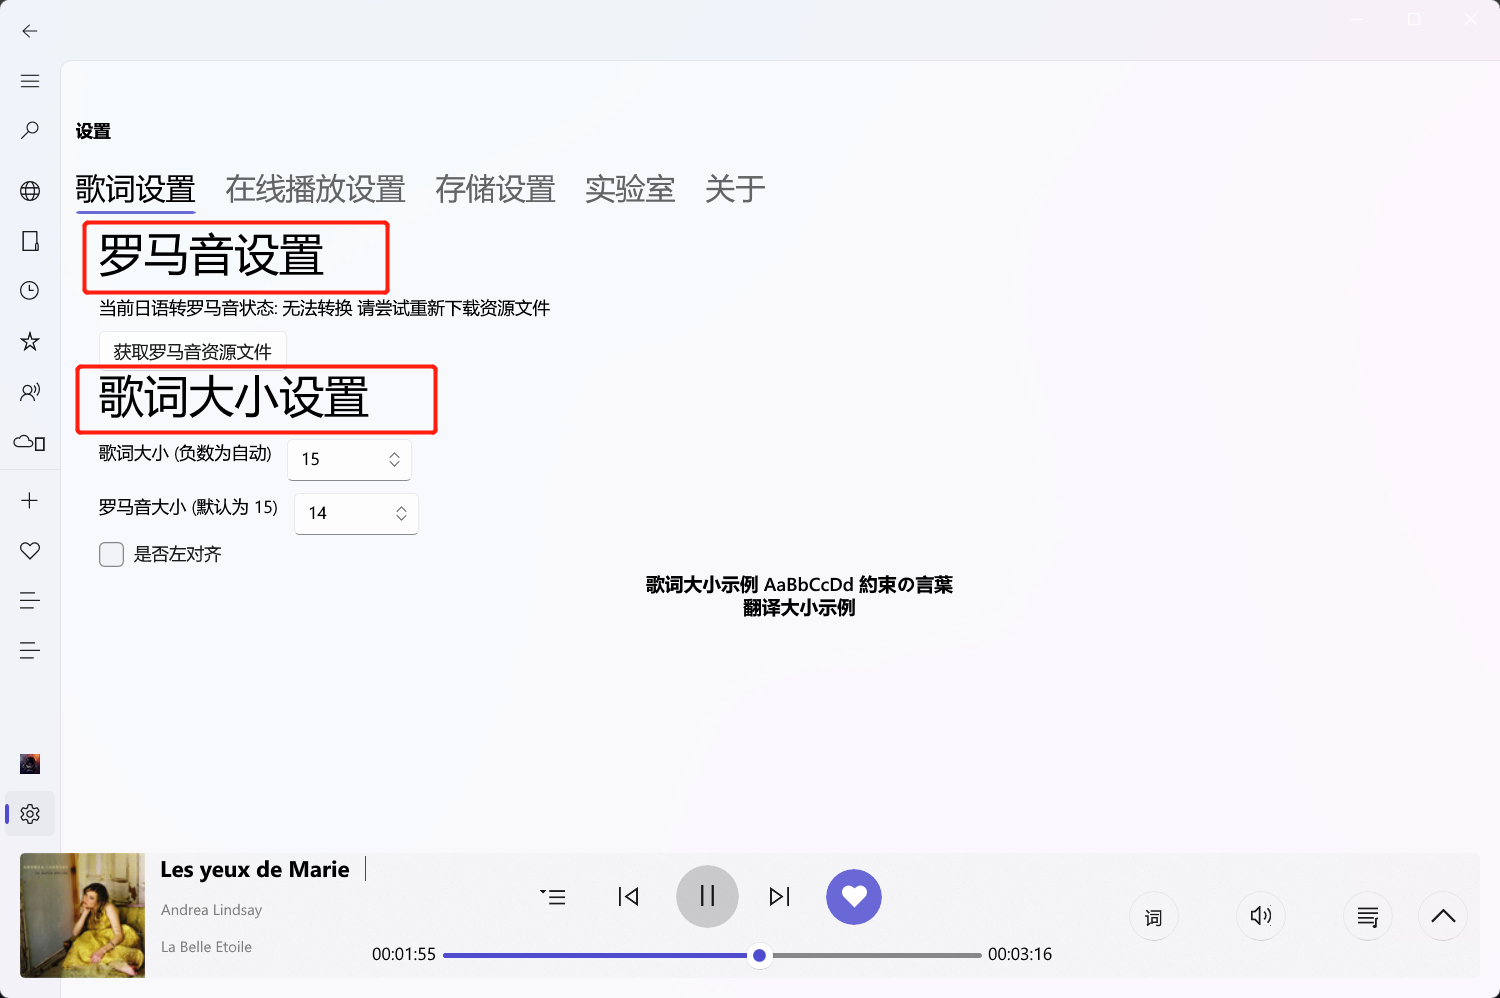This screenshot has width=1500, height=998.
Task: Switch to the 存储设置 tab
Action: pyautogui.click(x=495, y=190)
